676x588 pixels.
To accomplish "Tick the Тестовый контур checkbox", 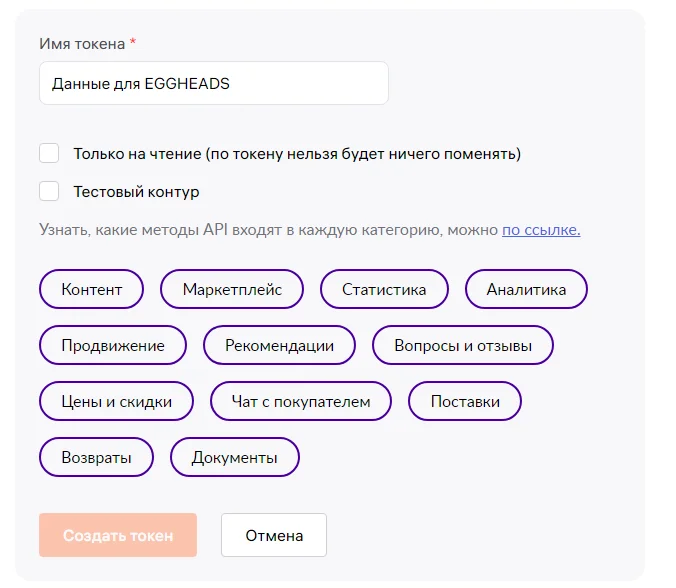I will (x=49, y=191).
